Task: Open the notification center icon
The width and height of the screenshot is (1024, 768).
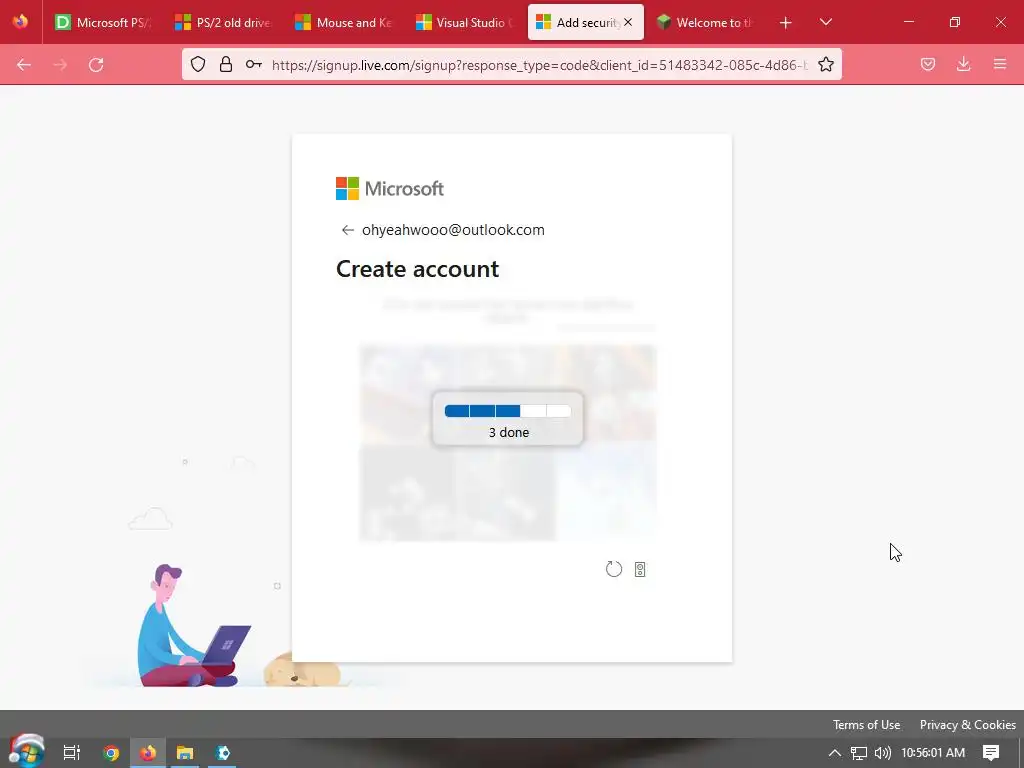Action: (x=991, y=753)
